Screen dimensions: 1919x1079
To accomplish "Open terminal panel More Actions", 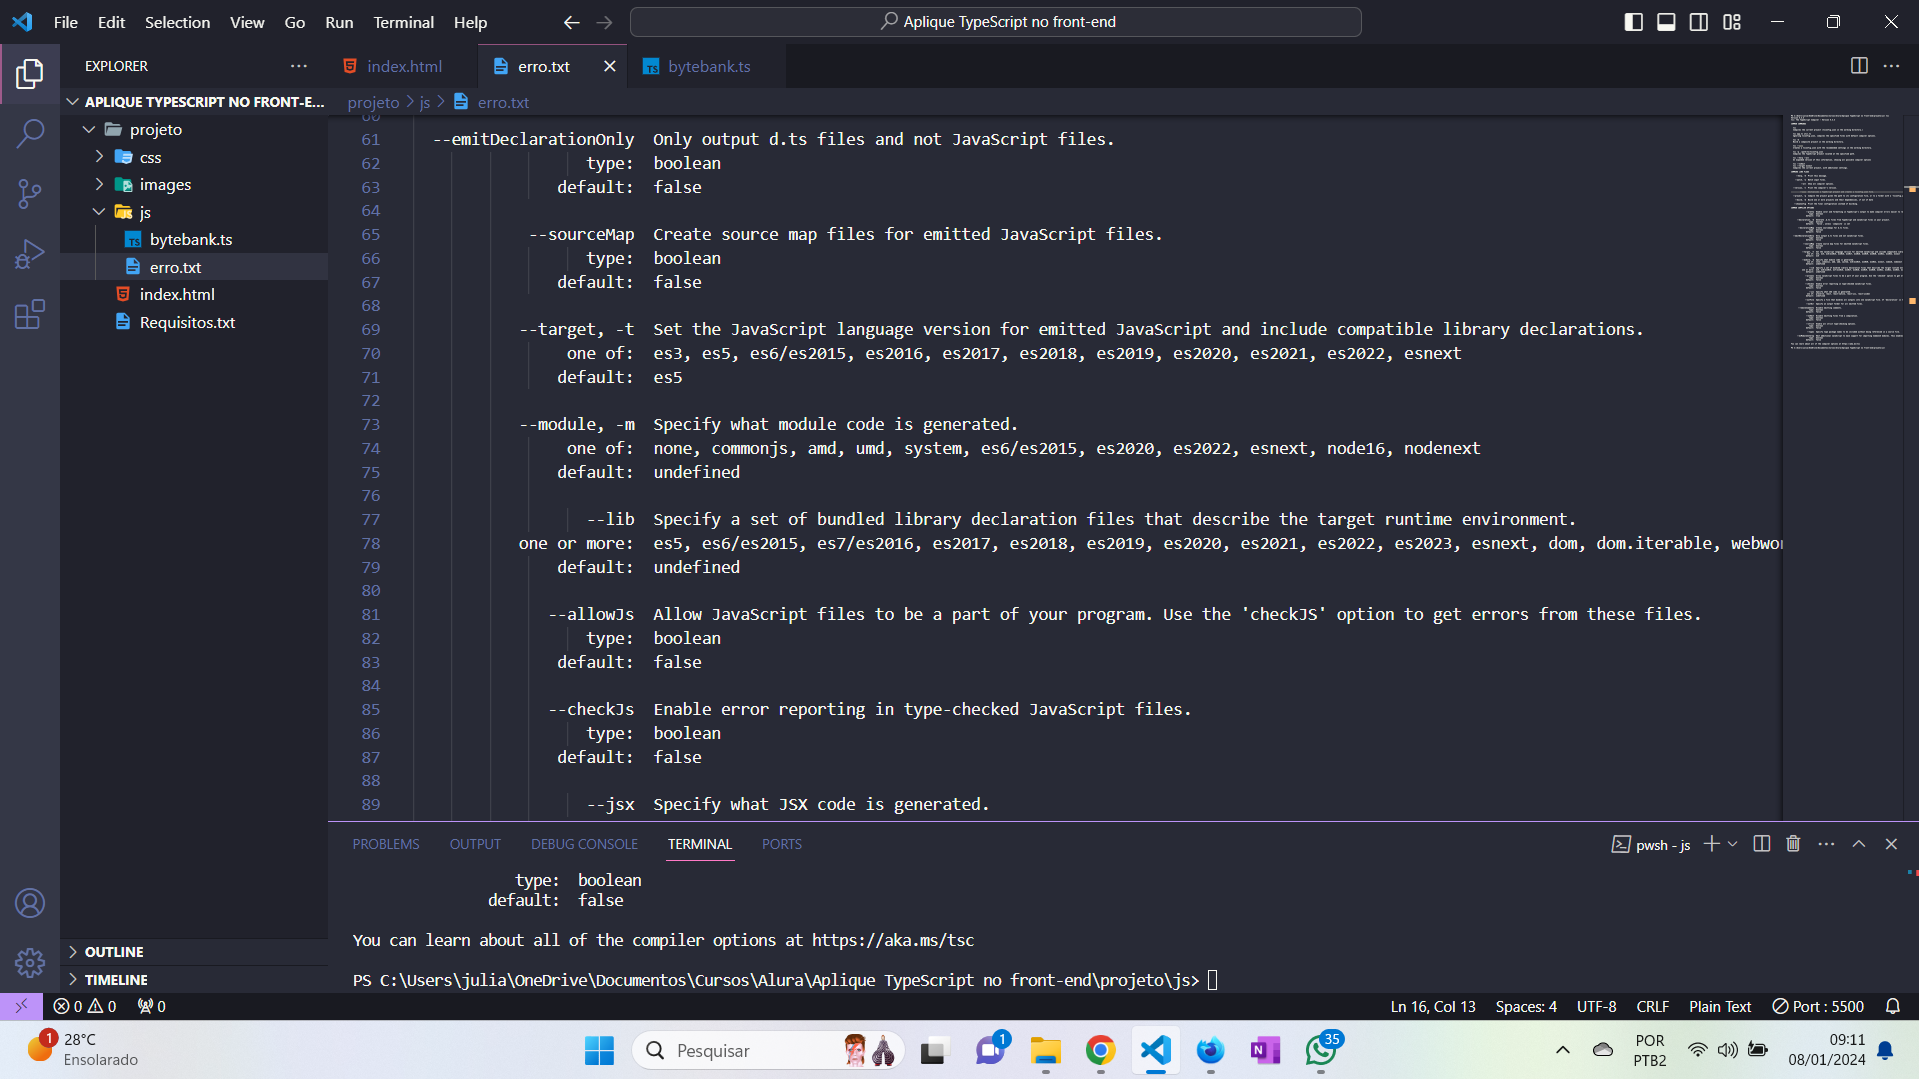I will (x=1826, y=844).
